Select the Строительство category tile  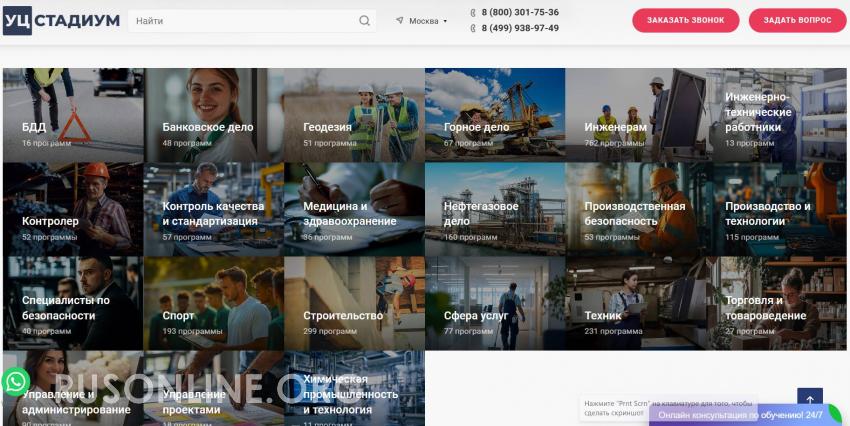(355, 304)
